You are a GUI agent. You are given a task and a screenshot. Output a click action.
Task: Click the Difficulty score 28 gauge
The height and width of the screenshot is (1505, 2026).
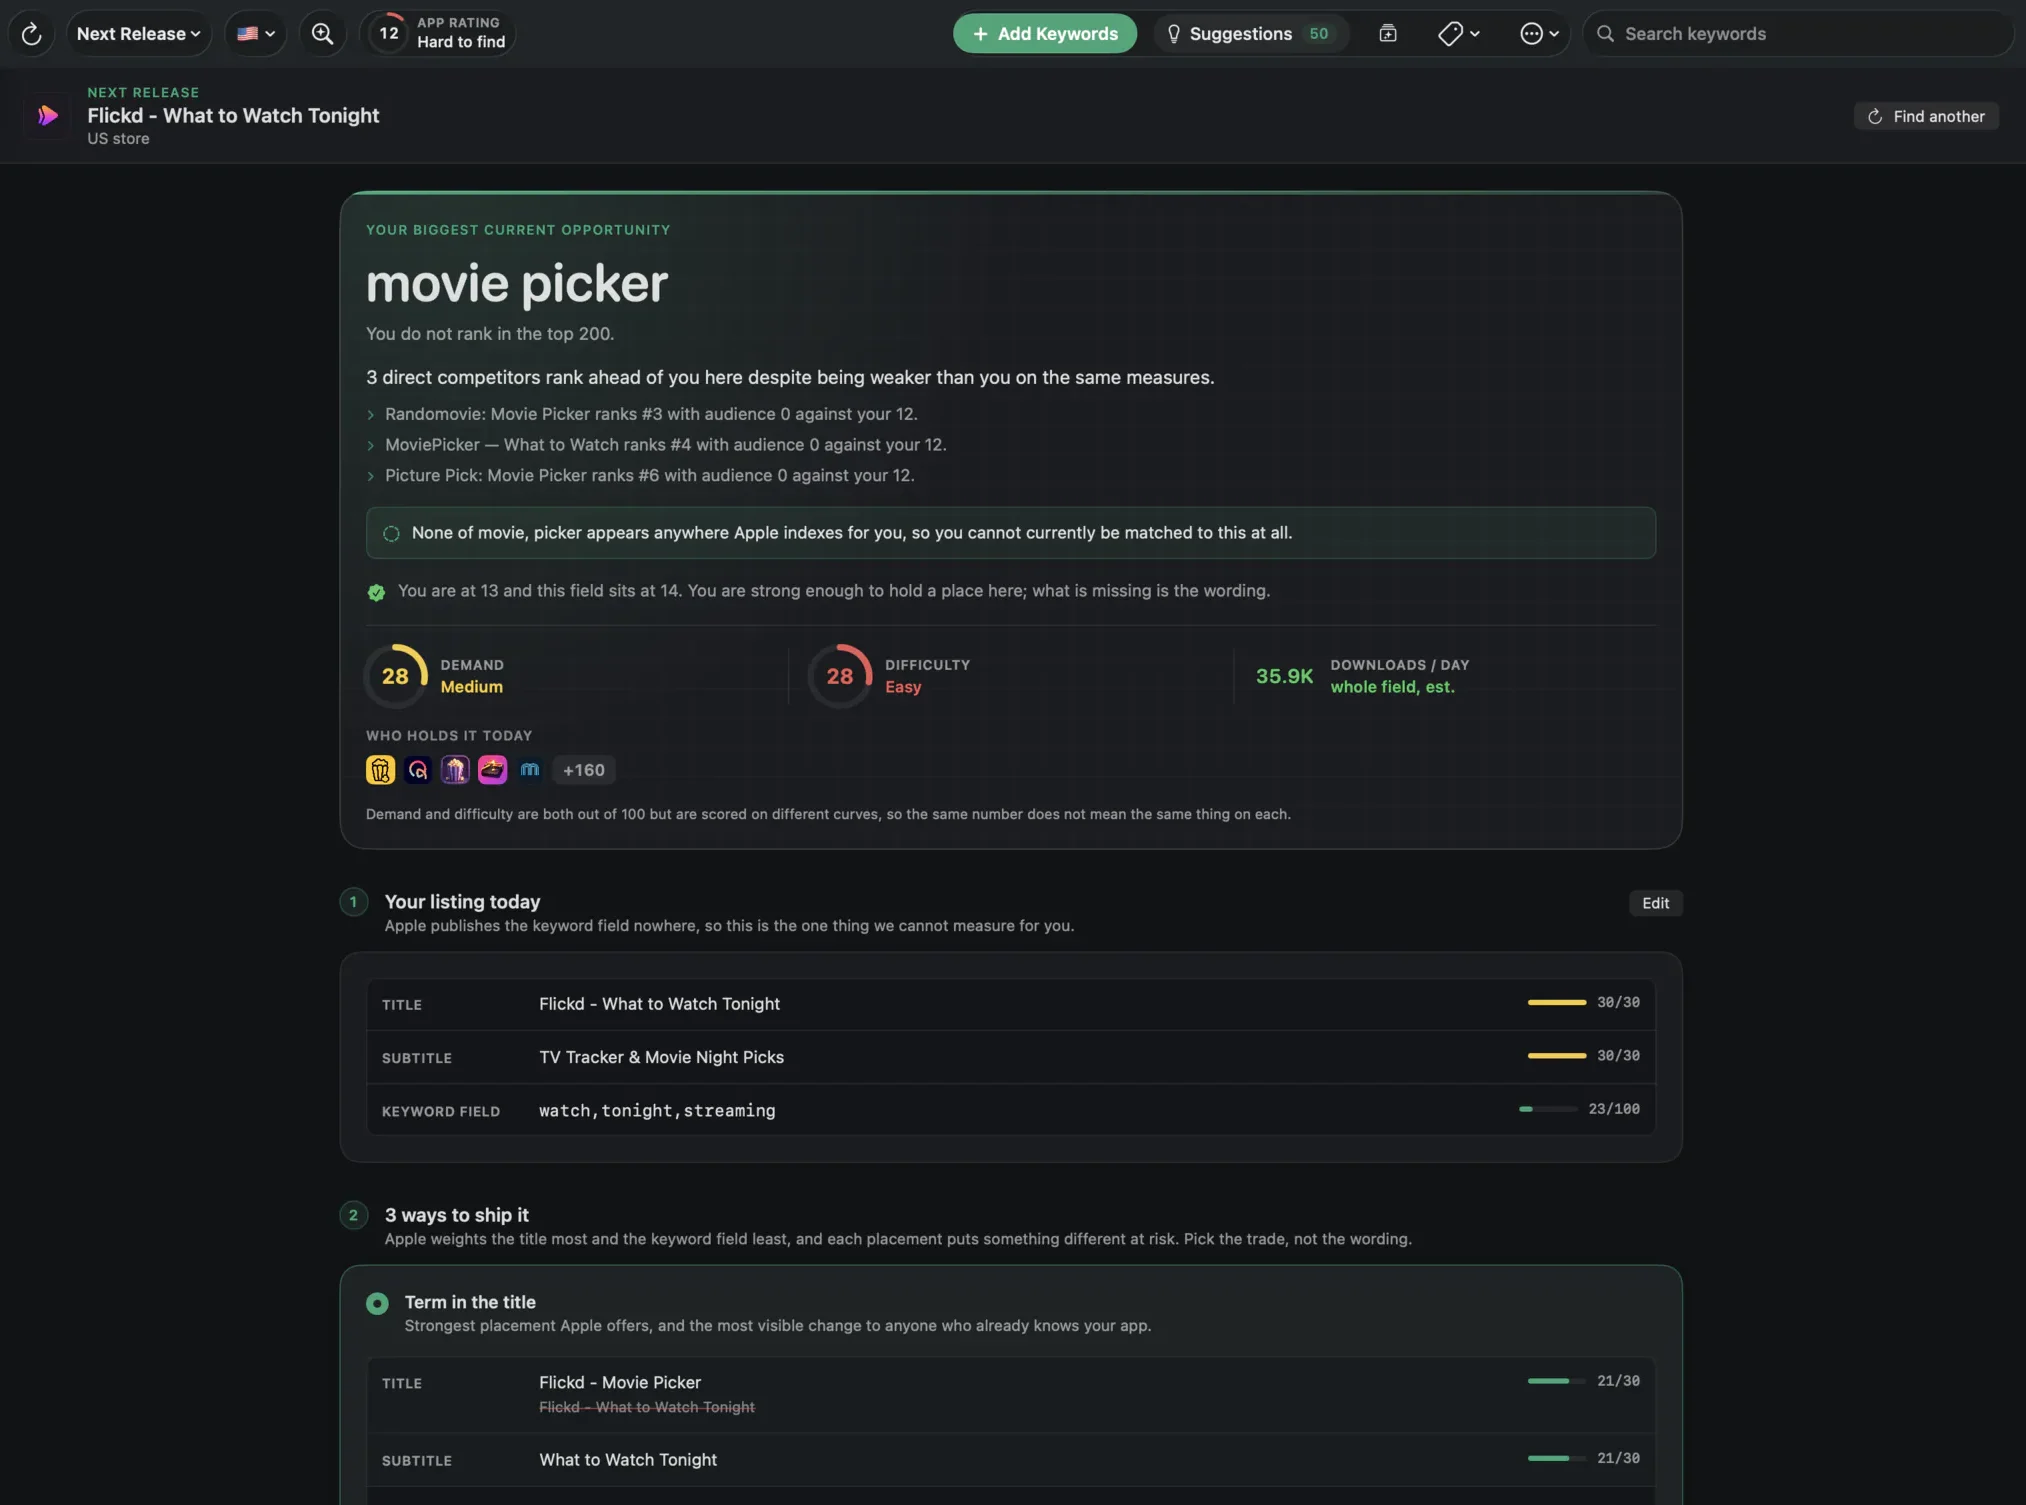coord(840,676)
